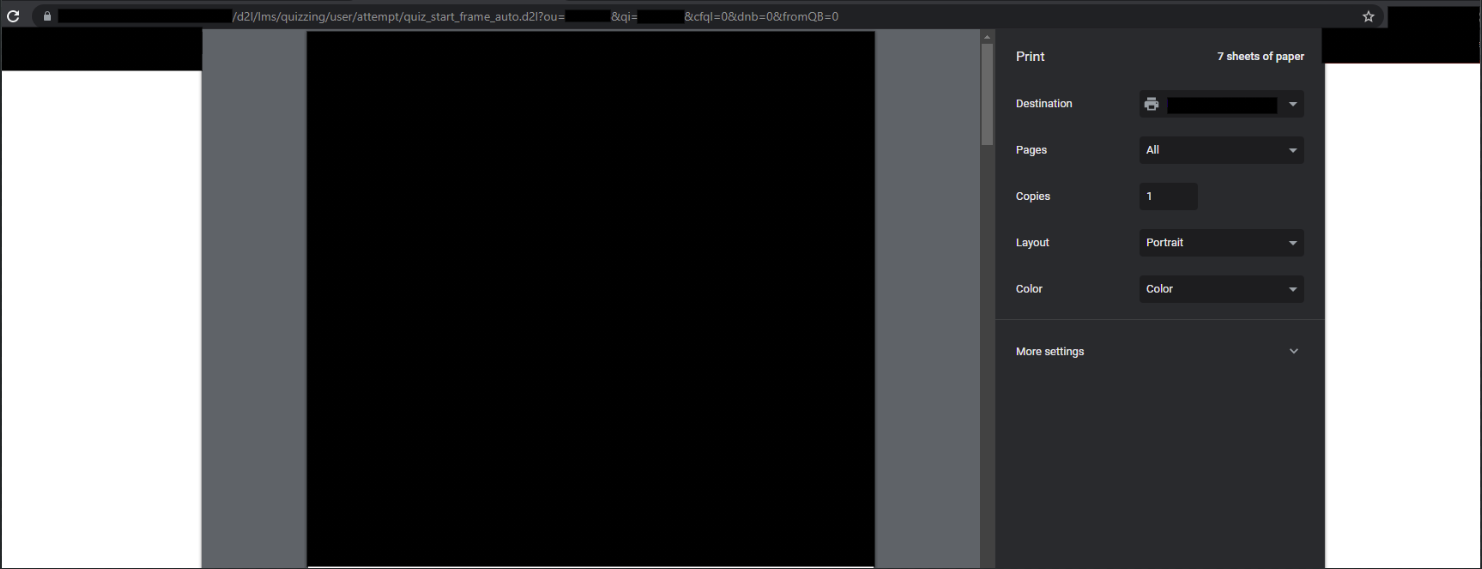The height and width of the screenshot is (569, 1482).
Task: Open the Pages dropdown set to All
Action: [1221, 150]
